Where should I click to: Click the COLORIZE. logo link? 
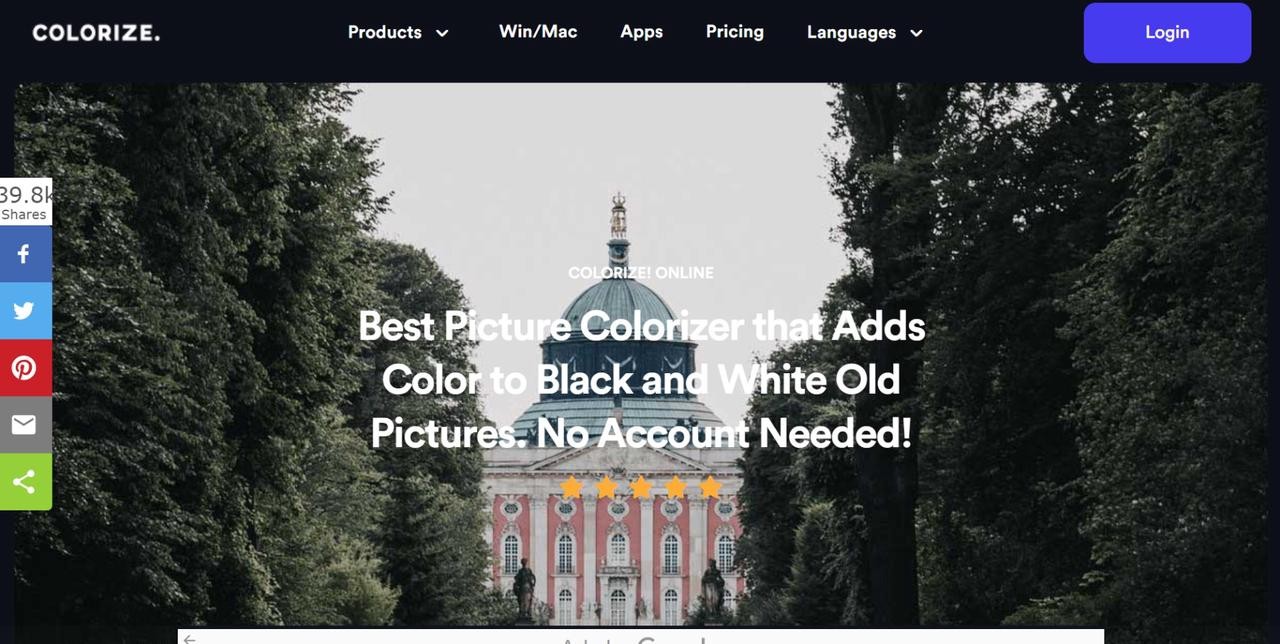pyautogui.click(x=96, y=32)
